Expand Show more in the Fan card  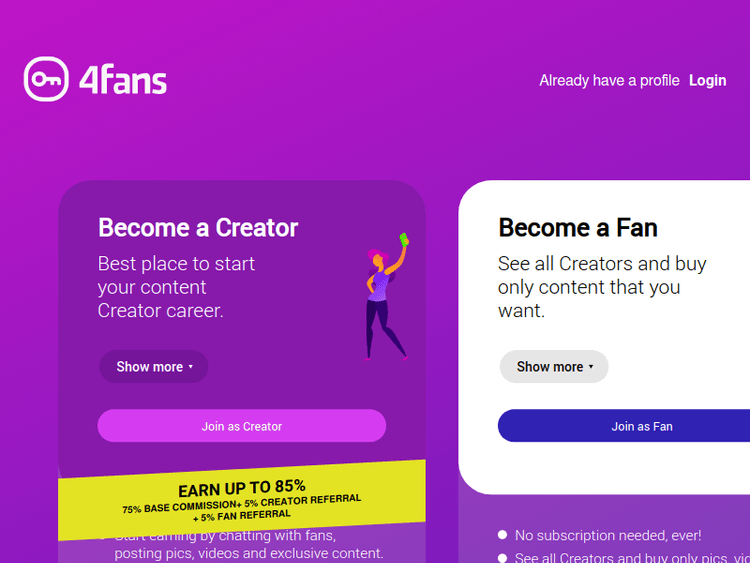554,367
